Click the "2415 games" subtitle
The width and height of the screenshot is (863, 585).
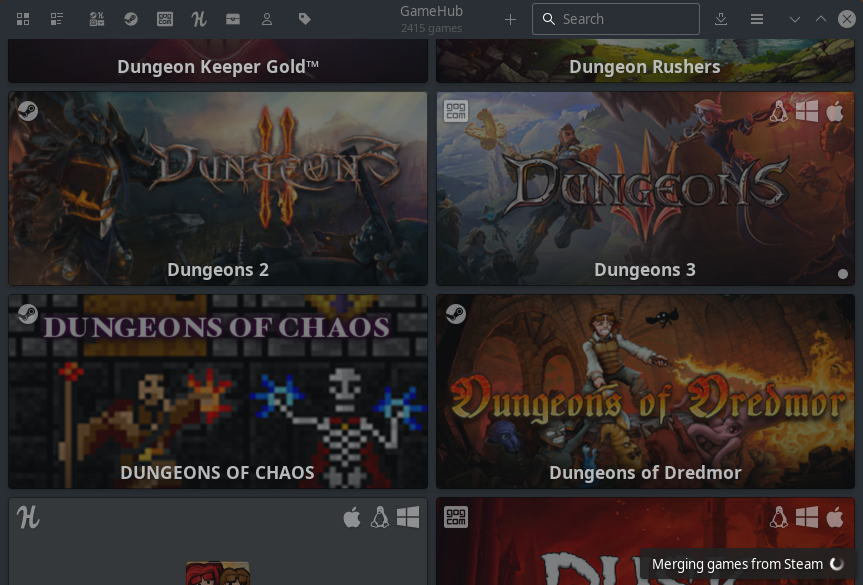point(432,28)
